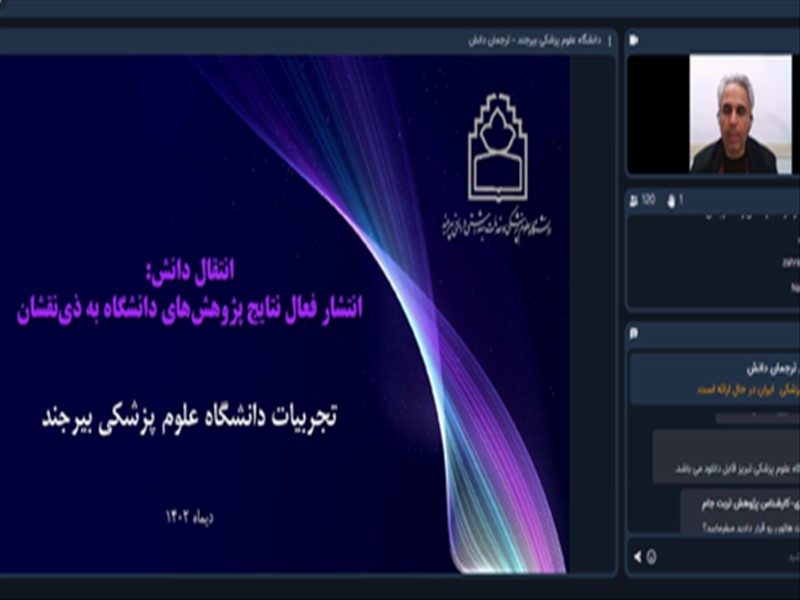800x600 pixels.
Task: Select the chat message mentioning Tabriz download
Action: [x=727, y=456]
